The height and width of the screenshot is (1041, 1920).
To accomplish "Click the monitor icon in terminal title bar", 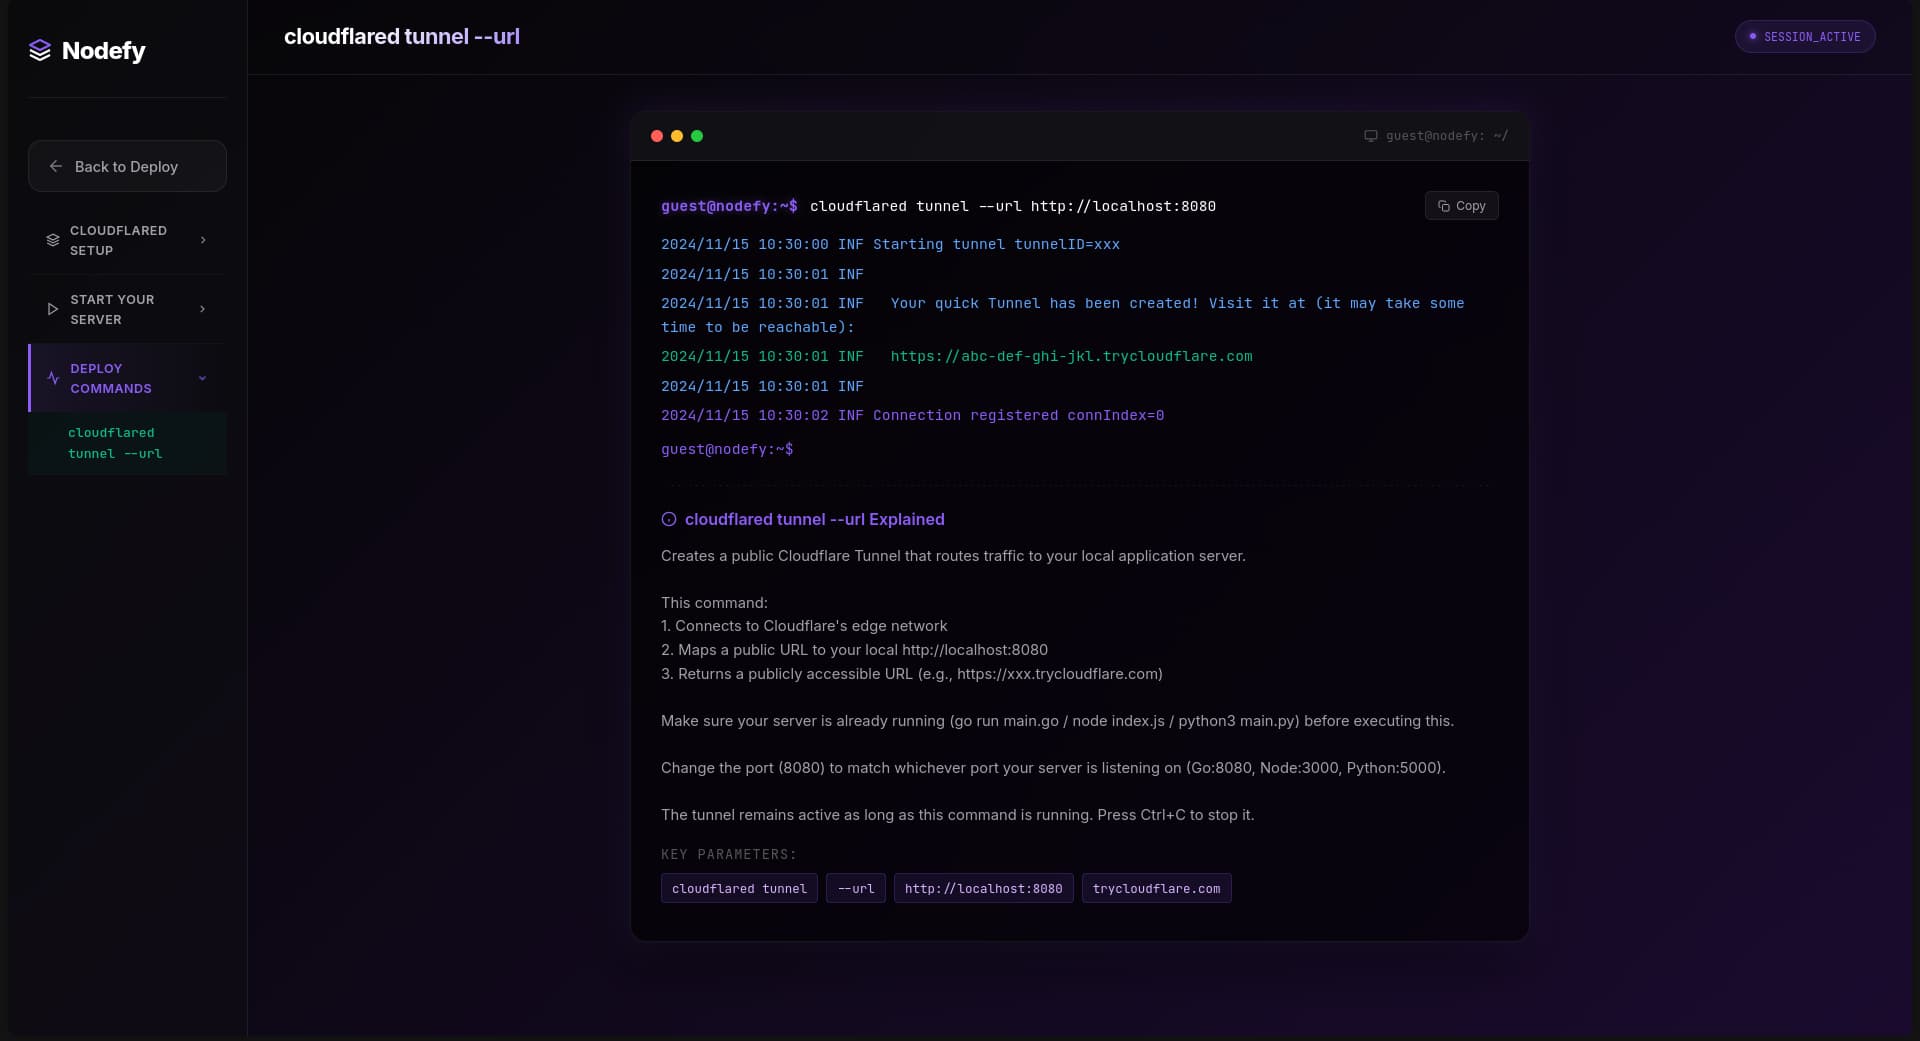I will pos(1370,136).
